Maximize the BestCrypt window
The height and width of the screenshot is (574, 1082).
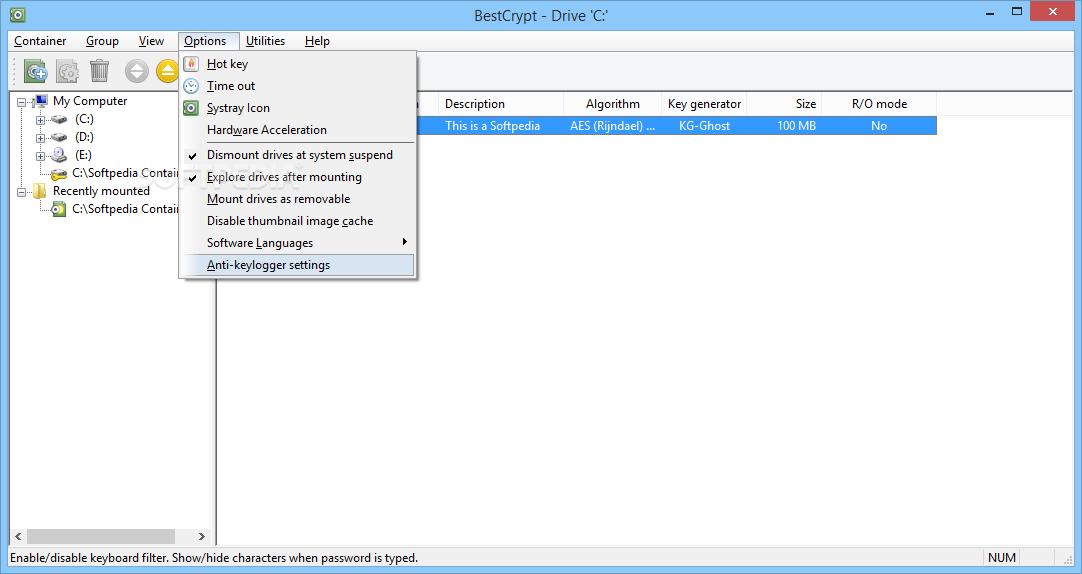(x=1016, y=12)
